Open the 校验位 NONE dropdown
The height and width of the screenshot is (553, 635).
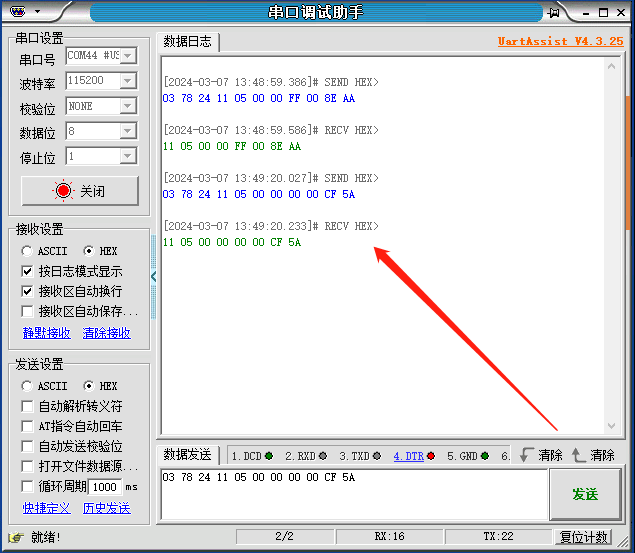[128, 106]
